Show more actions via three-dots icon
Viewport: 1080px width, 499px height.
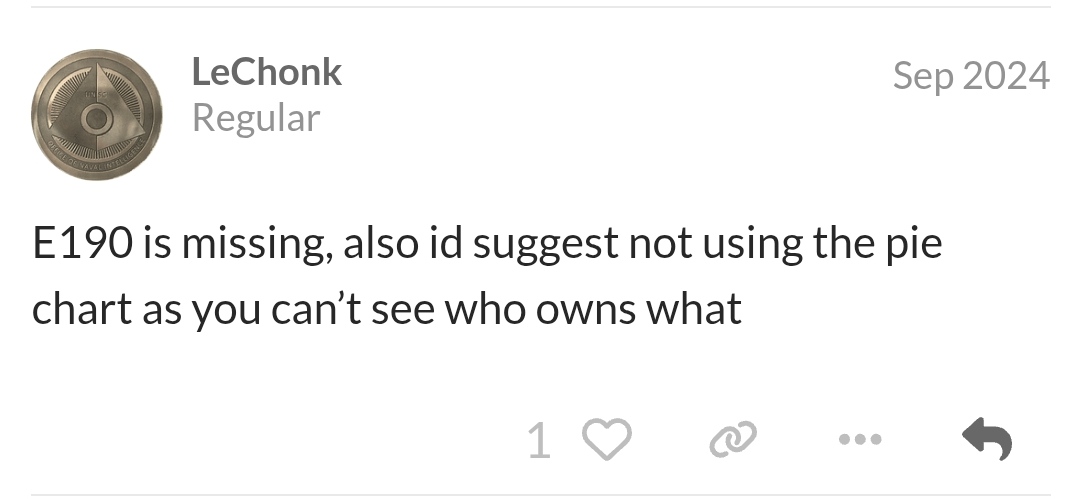pyautogui.click(x=860, y=439)
